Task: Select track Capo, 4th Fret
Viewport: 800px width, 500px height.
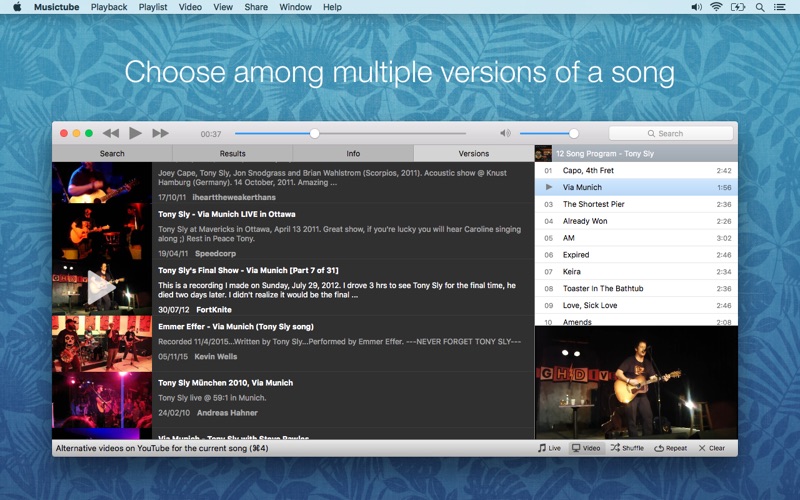Action: pos(636,170)
